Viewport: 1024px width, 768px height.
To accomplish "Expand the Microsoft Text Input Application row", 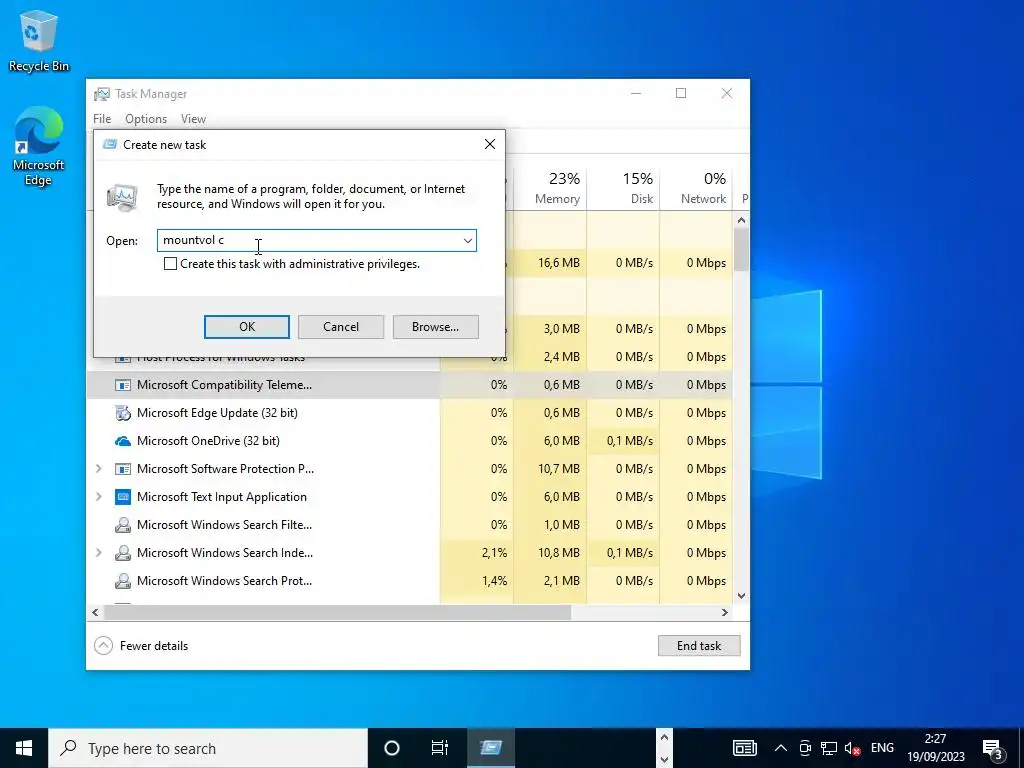I will [99, 497].
